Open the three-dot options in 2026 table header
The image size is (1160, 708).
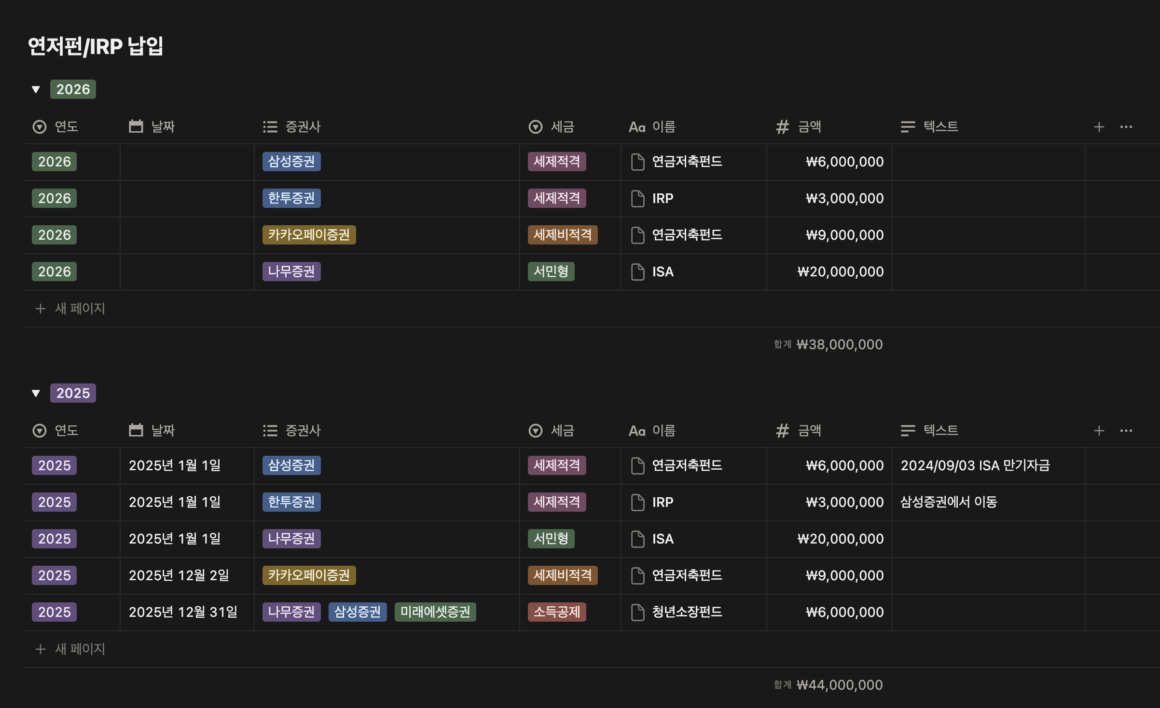[x=1126, y=127]
